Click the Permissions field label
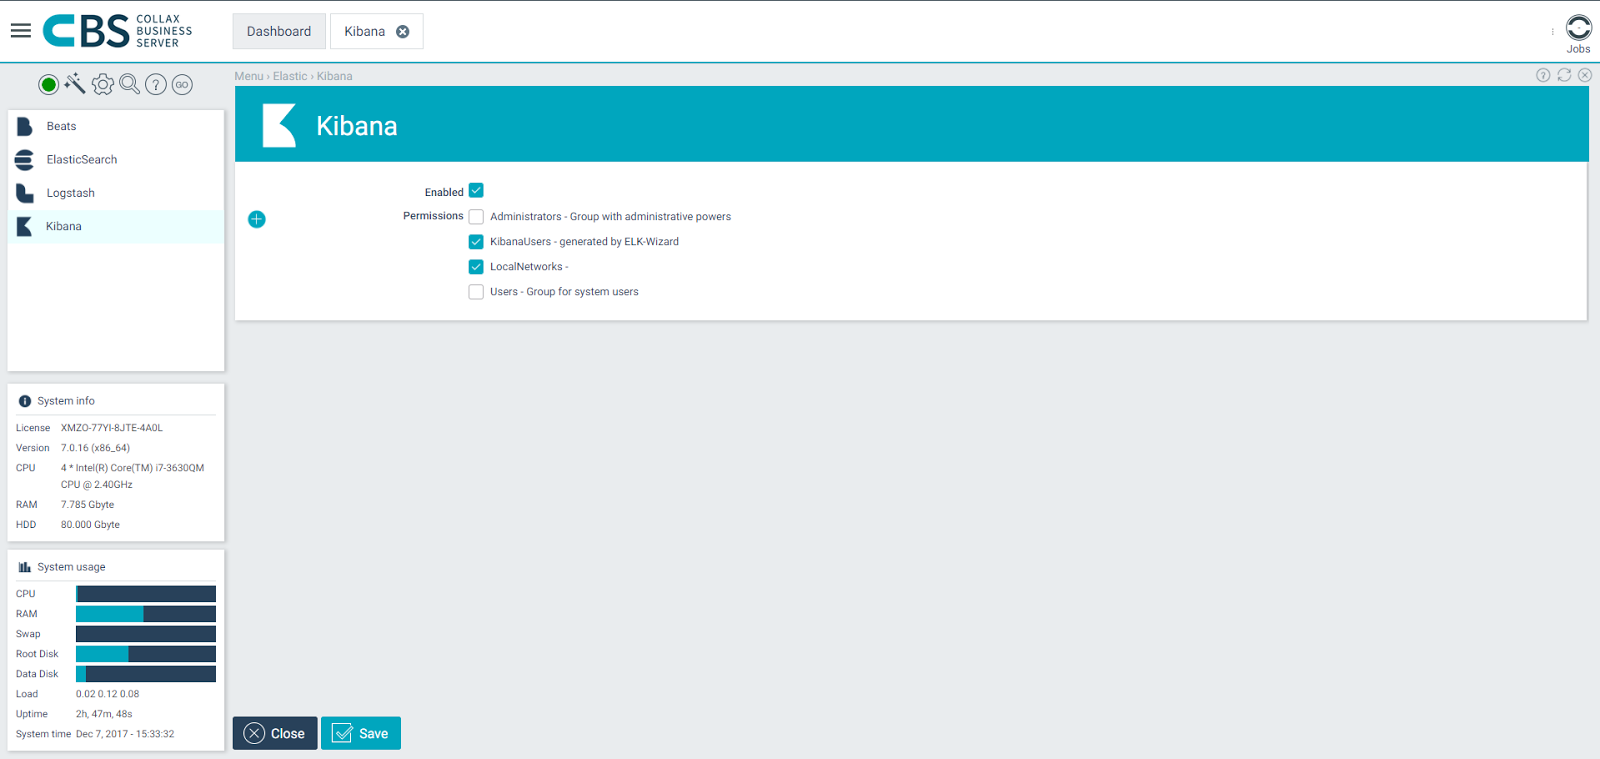Screen dimensions: 1600x759 [433, 216]
